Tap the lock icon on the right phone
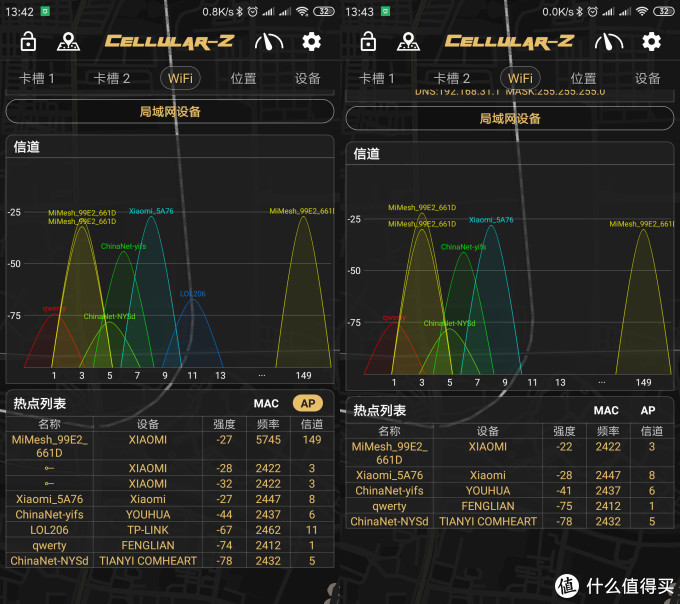The image size is (680, 604). 368,42
